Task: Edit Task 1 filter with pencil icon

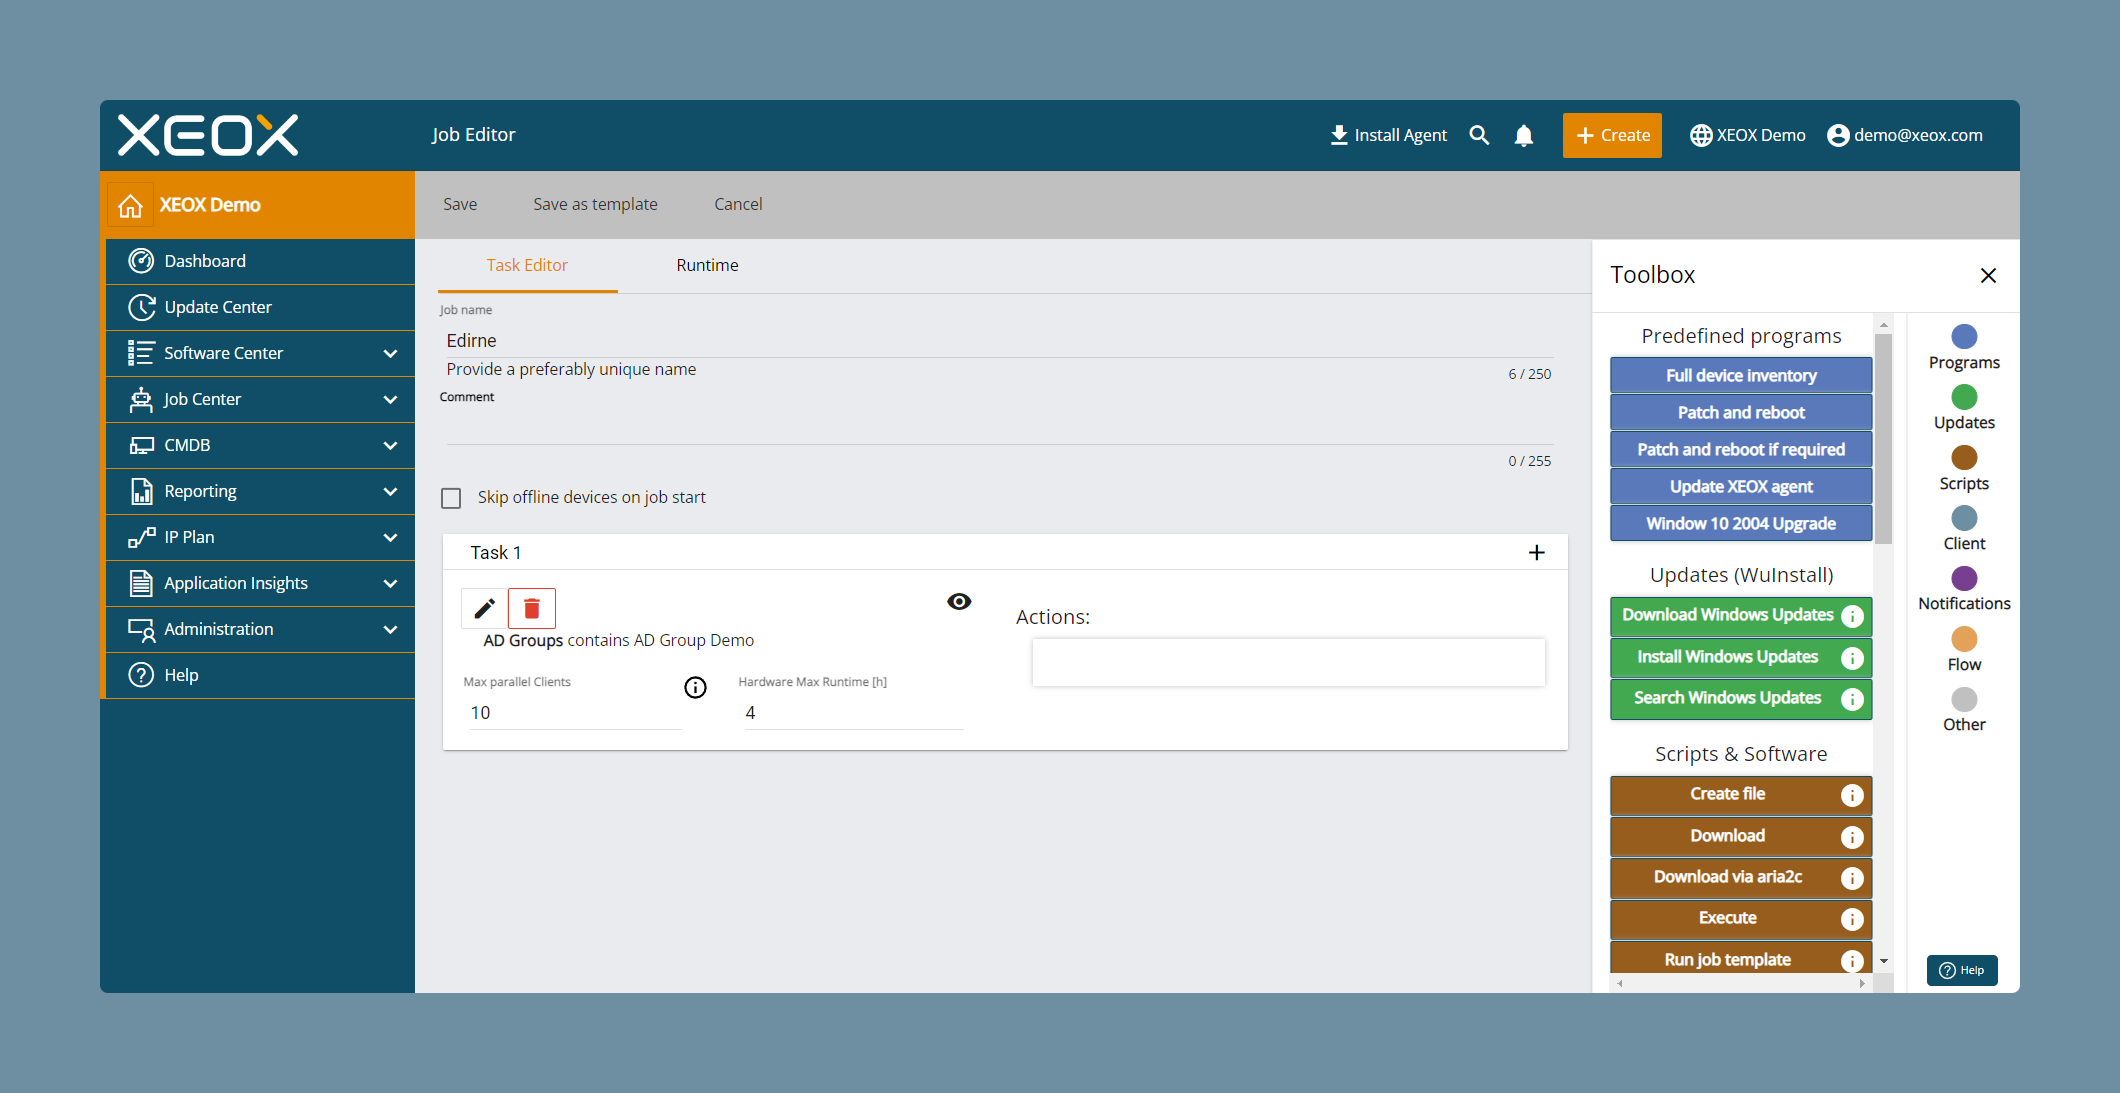Action: click(x=484, y=608)
